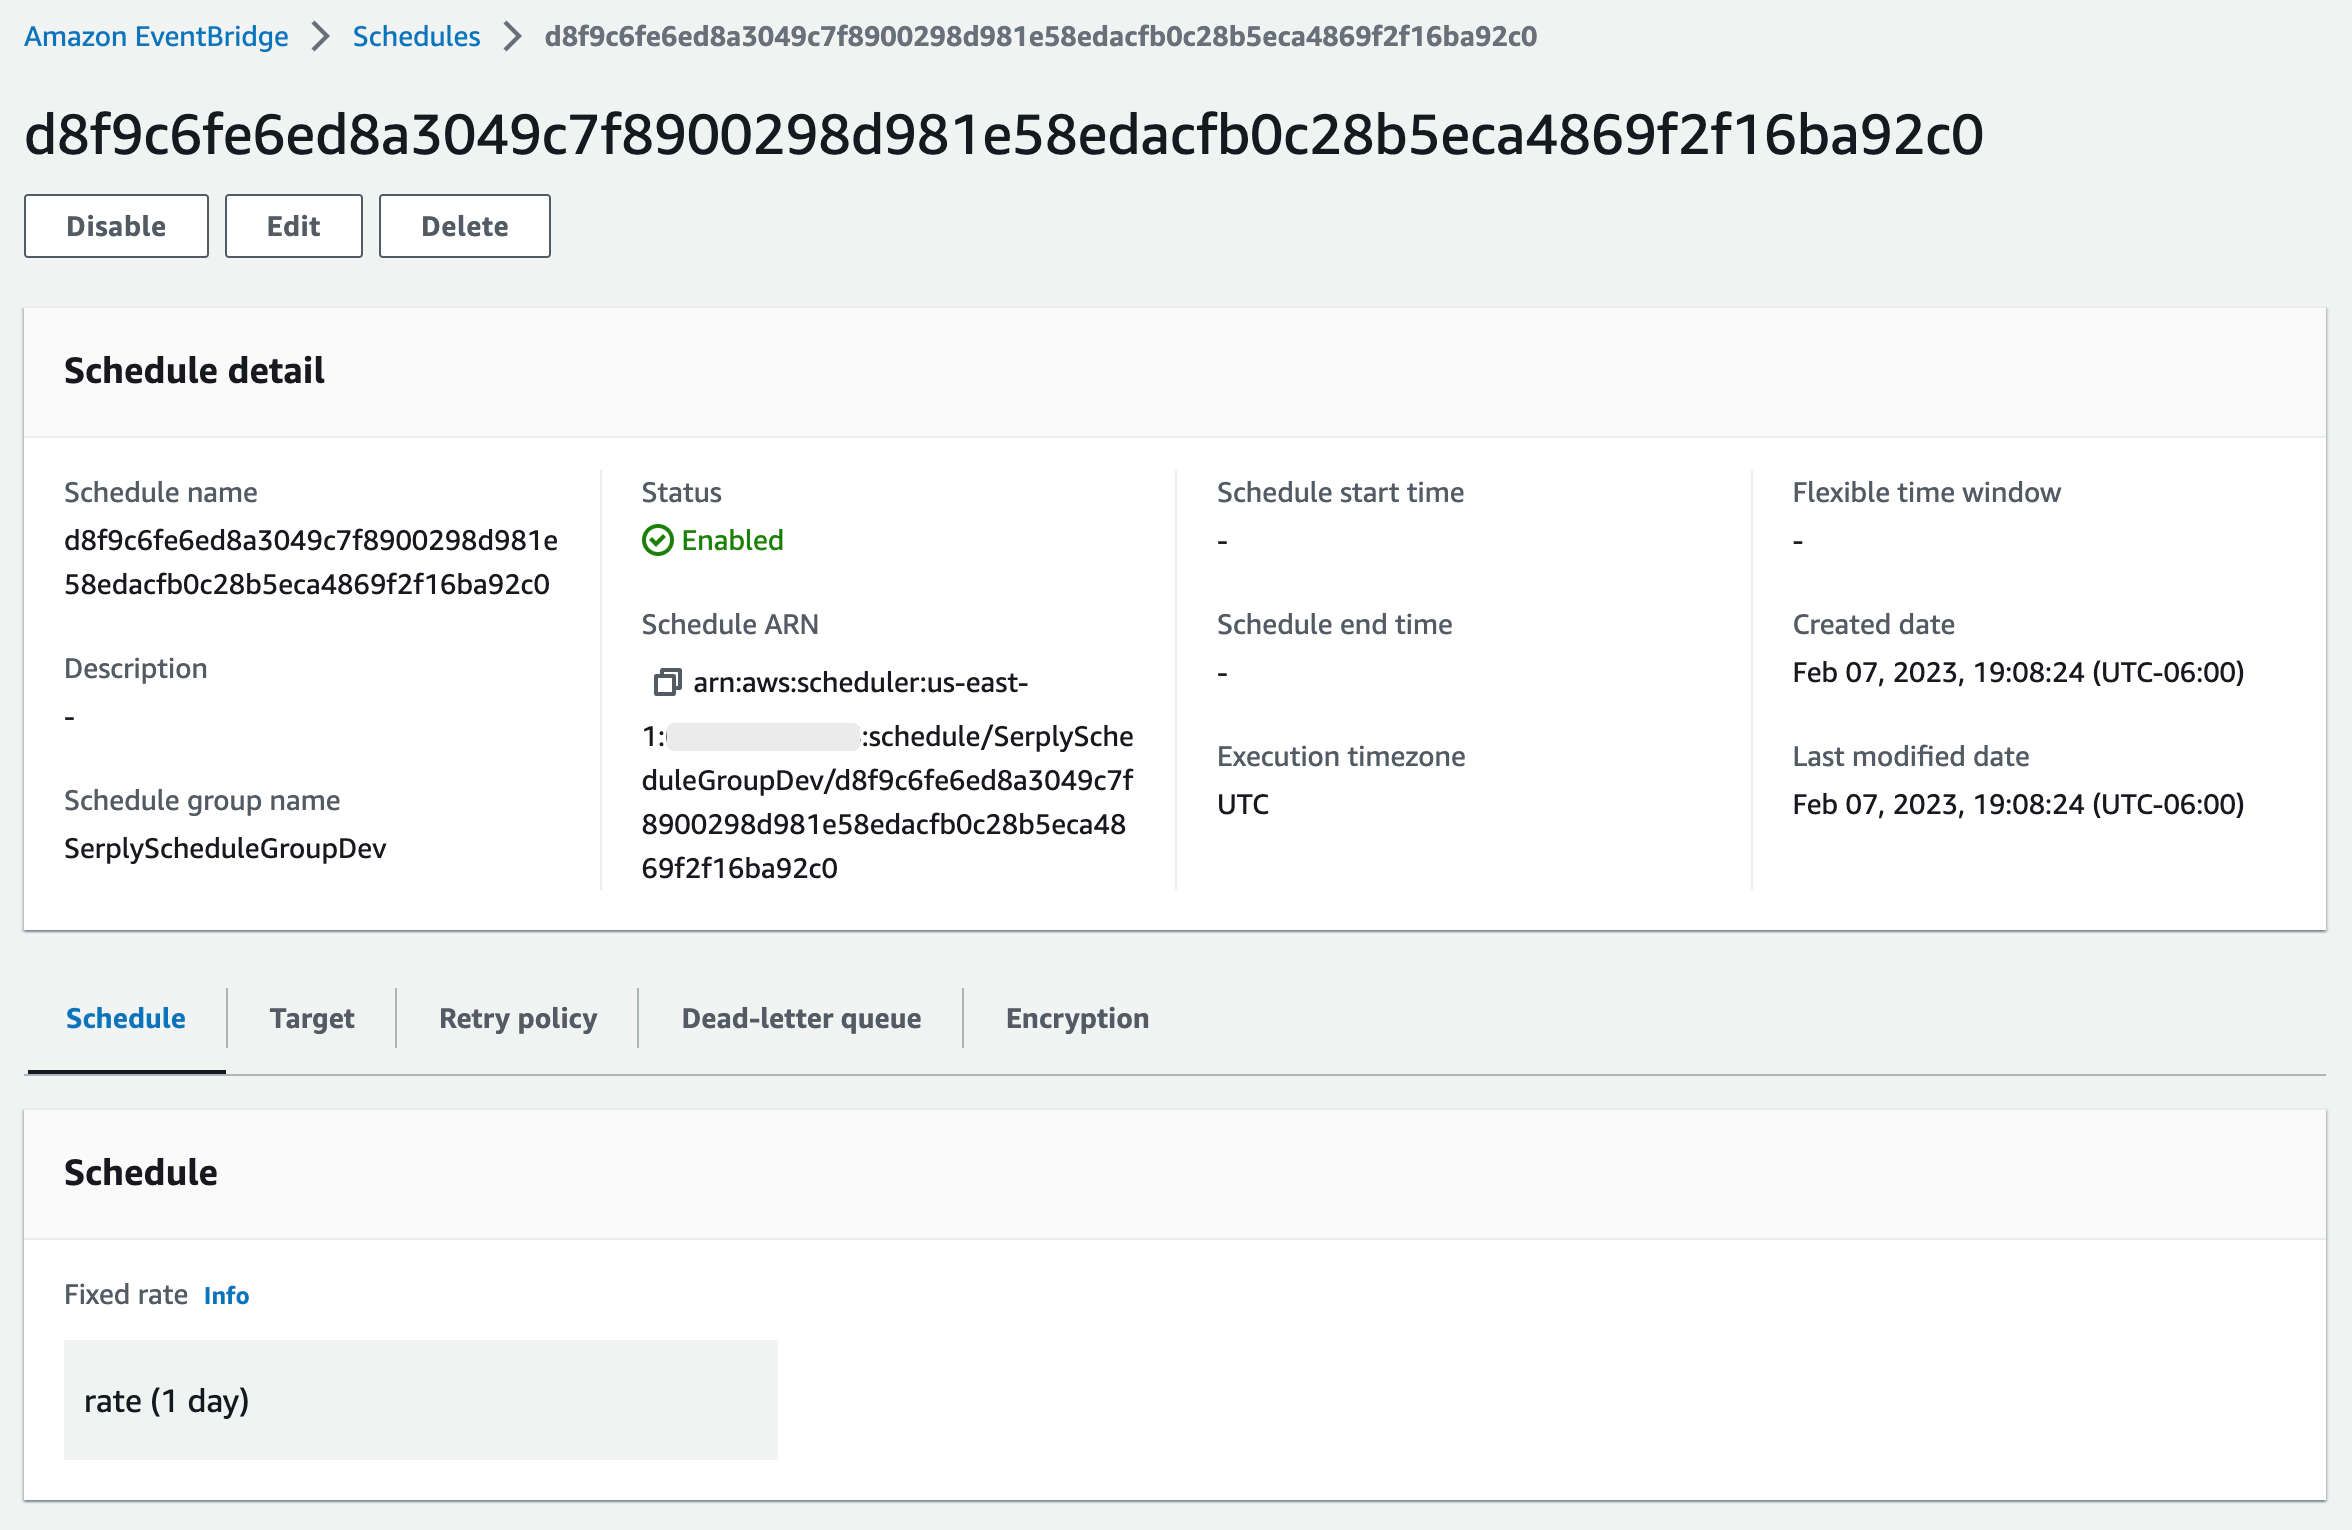Click the green Enabled status checkmark icon
The image size is (2352, 1530).
tap(657, 541)
